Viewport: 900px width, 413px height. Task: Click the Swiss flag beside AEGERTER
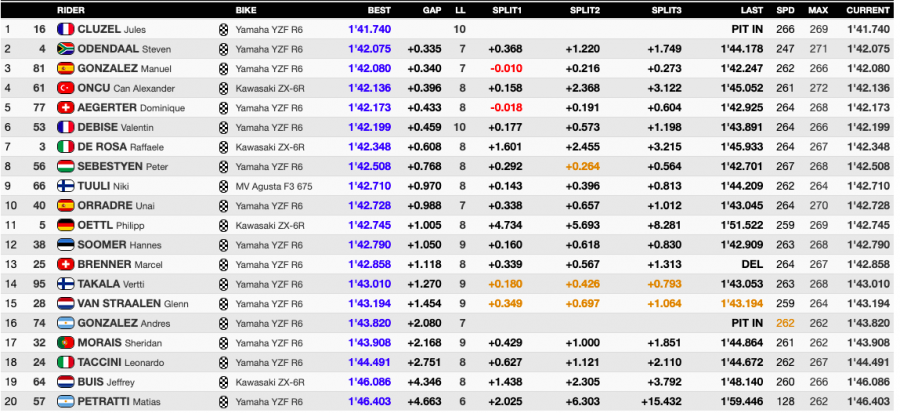(66, 107)
